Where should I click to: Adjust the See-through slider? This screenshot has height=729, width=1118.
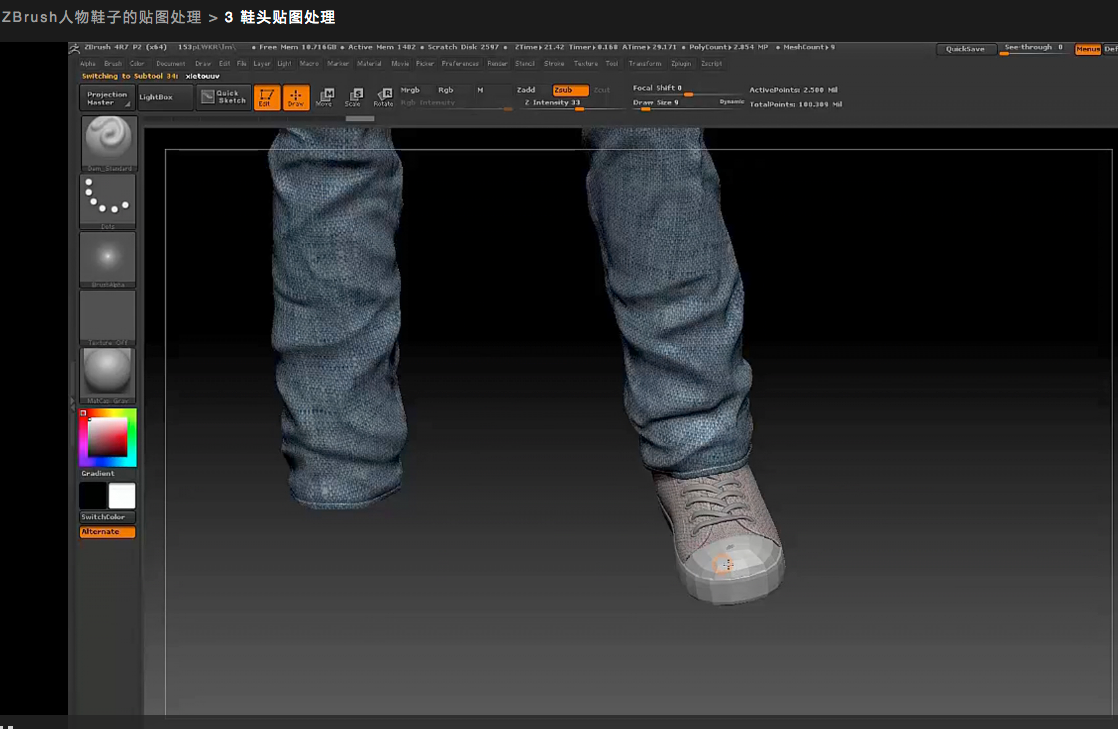coord(1033,49)
